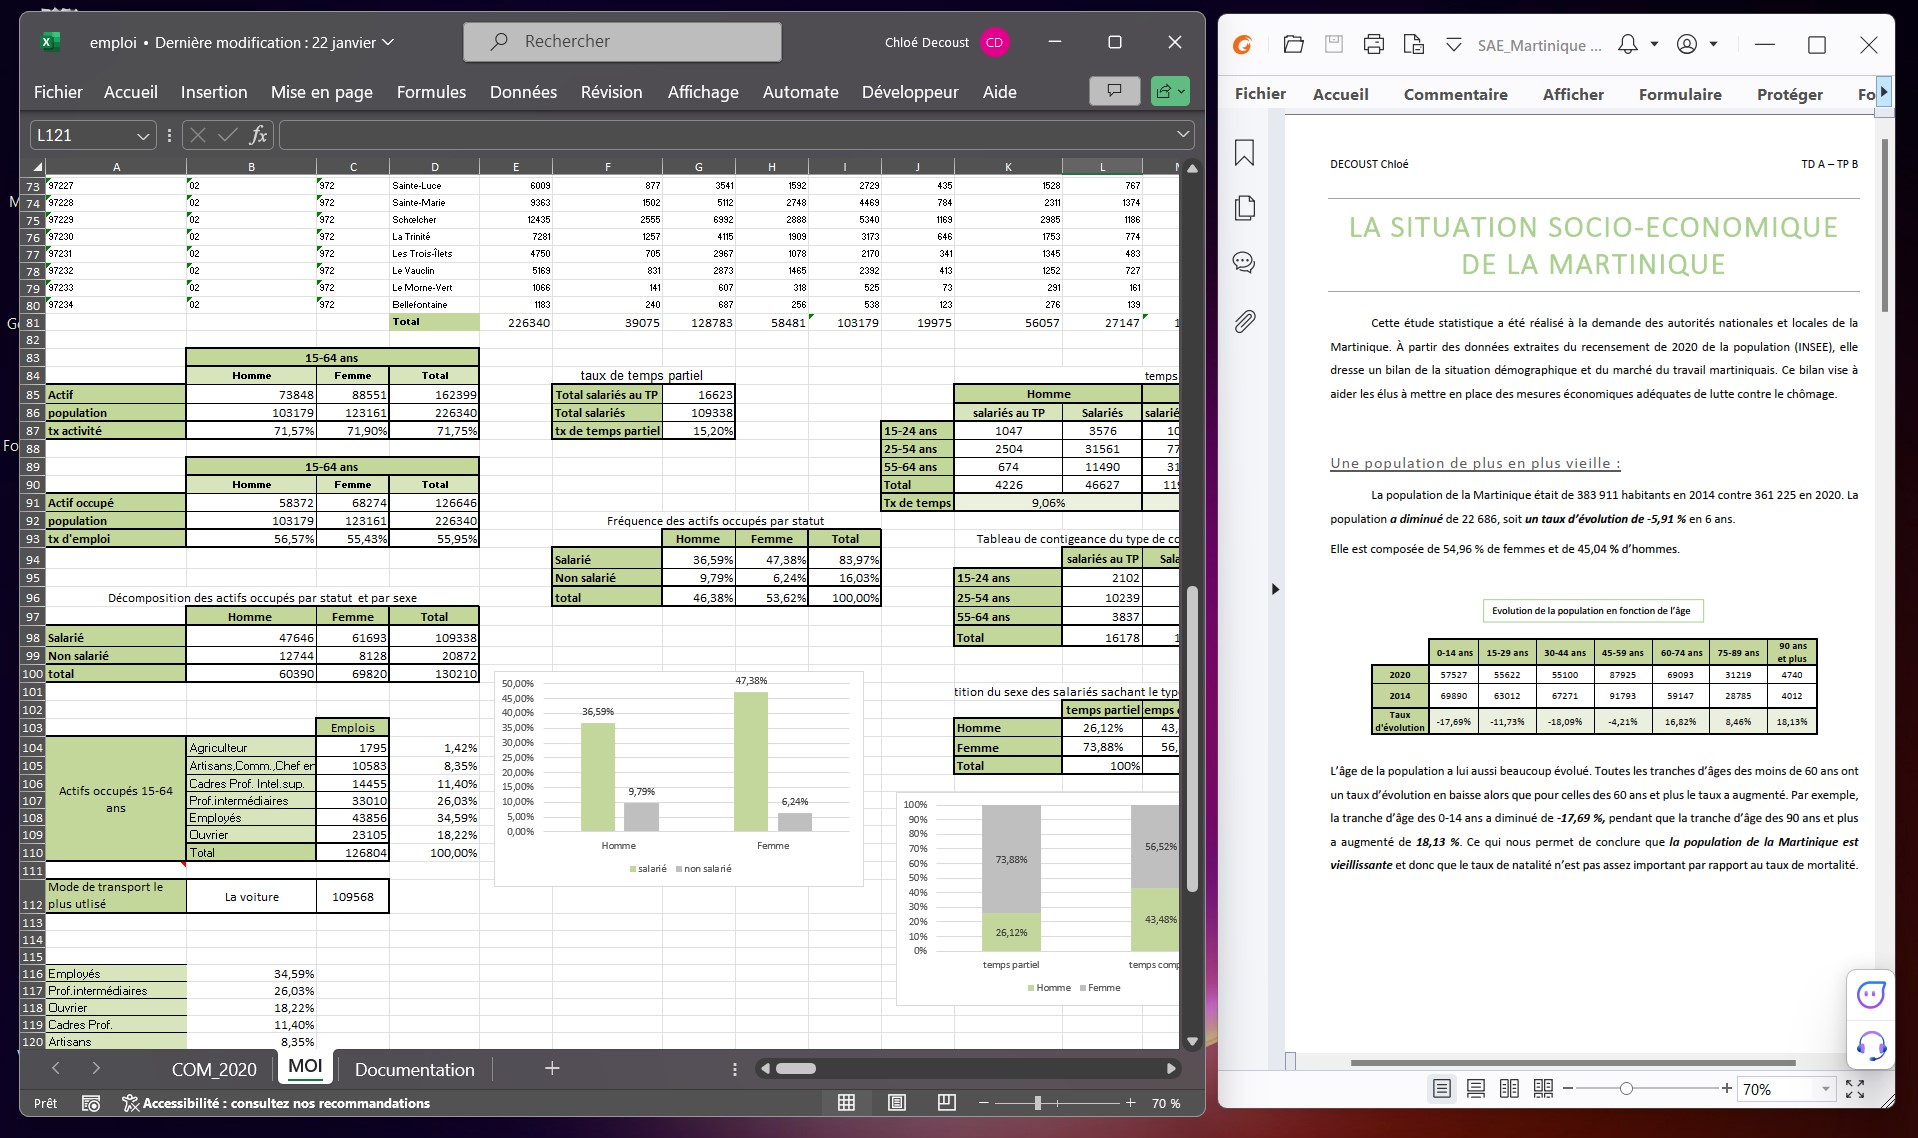Expand the formula bar chevron
The image size is (1918, 1138).
click(x=1183, y=134)
